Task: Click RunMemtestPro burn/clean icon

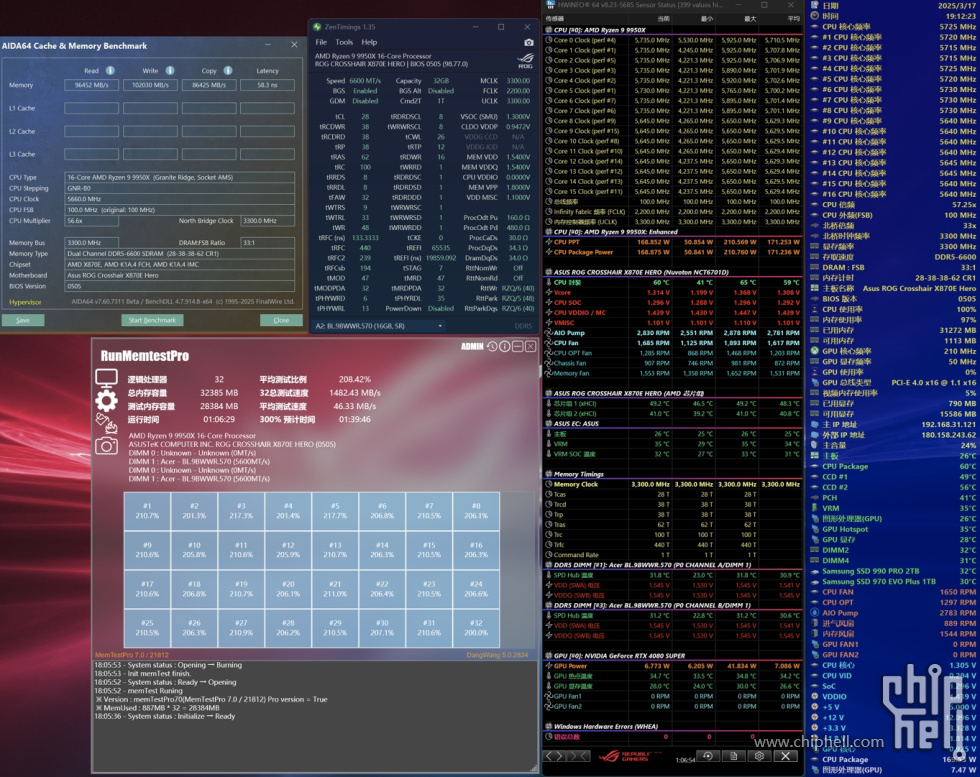Action: click(x=106, y=423)
